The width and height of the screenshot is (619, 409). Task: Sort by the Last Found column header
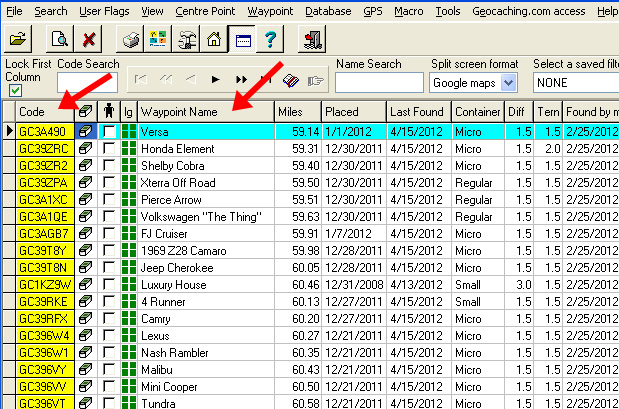click(x=419, y=112)
